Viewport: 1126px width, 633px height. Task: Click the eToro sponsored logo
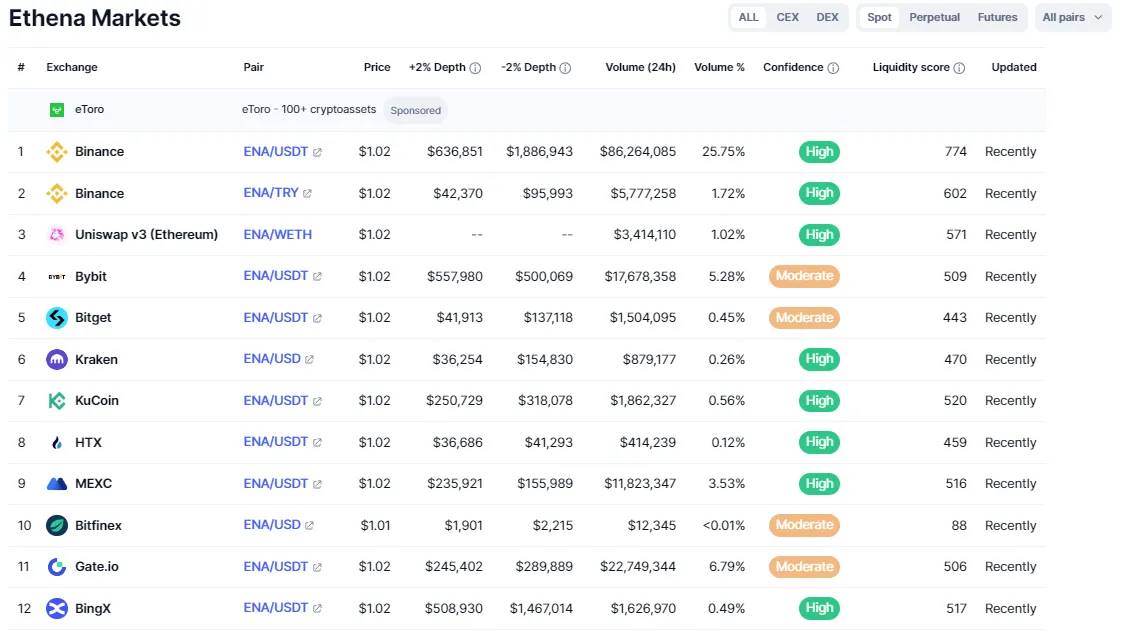(57, 109)
